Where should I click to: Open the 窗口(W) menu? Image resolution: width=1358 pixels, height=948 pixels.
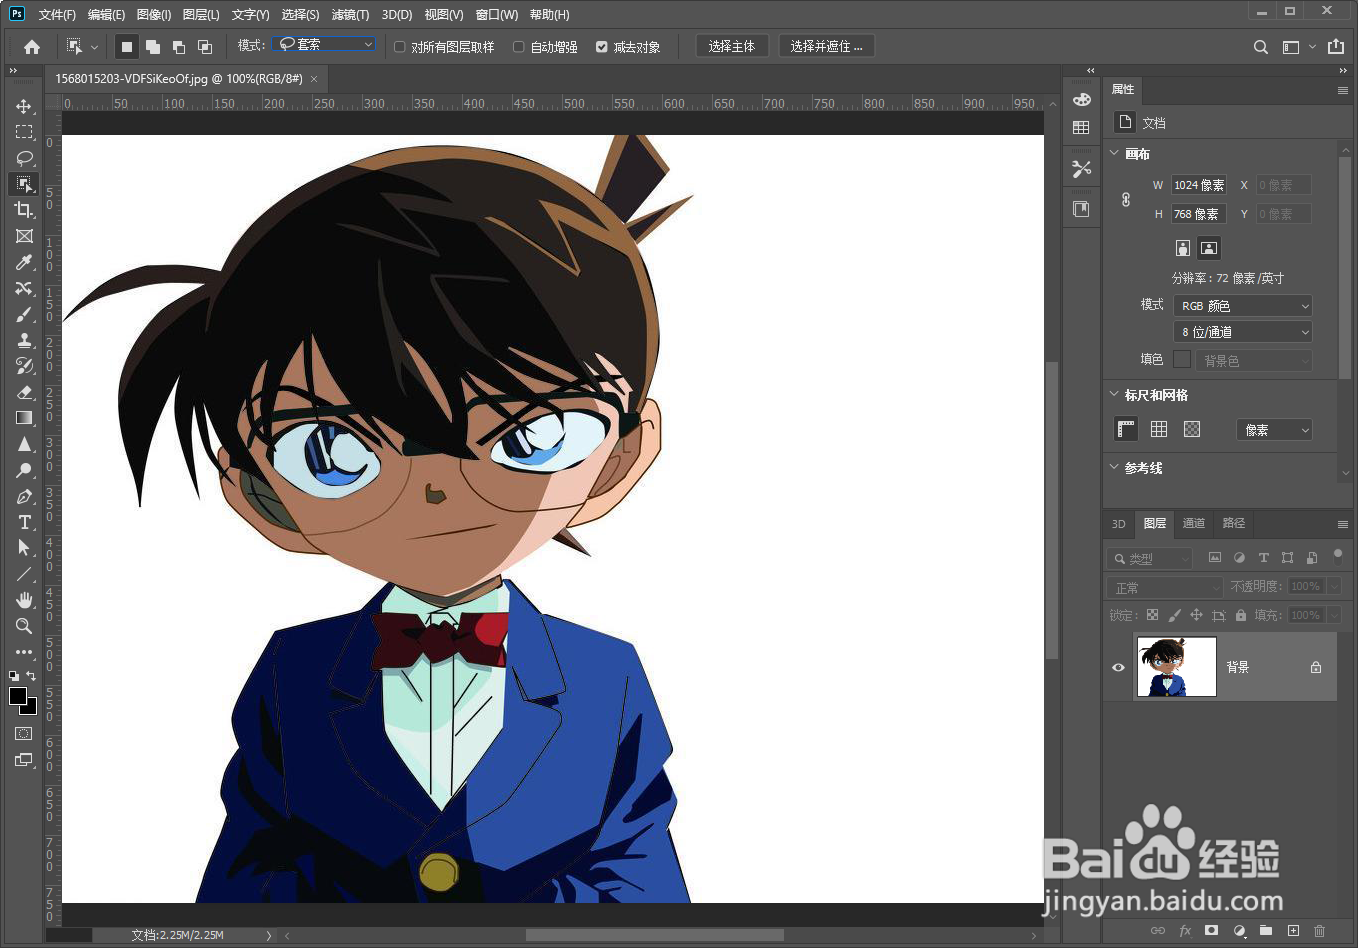(497, 14)
